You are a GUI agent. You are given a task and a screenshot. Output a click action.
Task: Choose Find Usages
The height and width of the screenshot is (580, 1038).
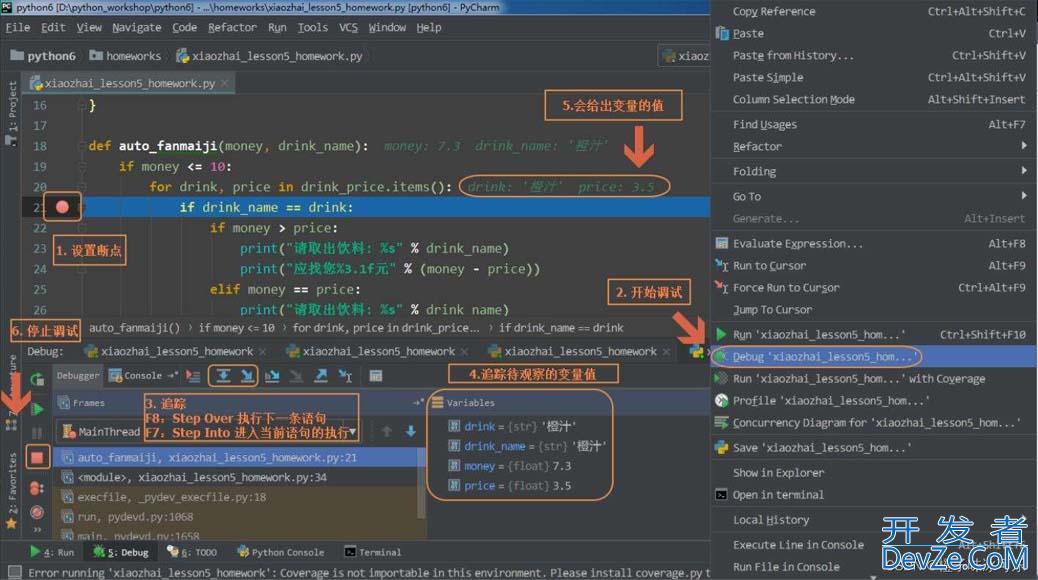[x=874, y=124]
